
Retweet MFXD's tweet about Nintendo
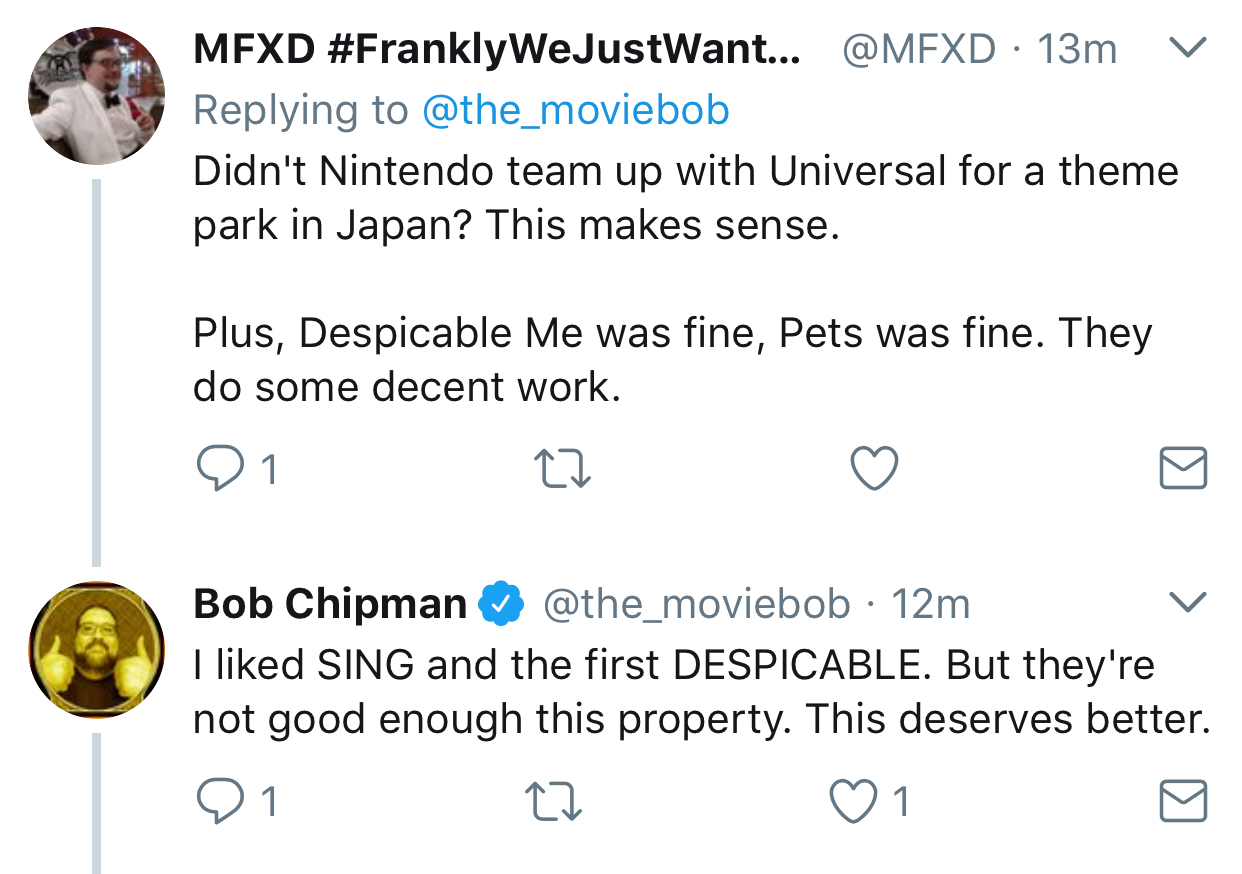click(x=563, y=468)
